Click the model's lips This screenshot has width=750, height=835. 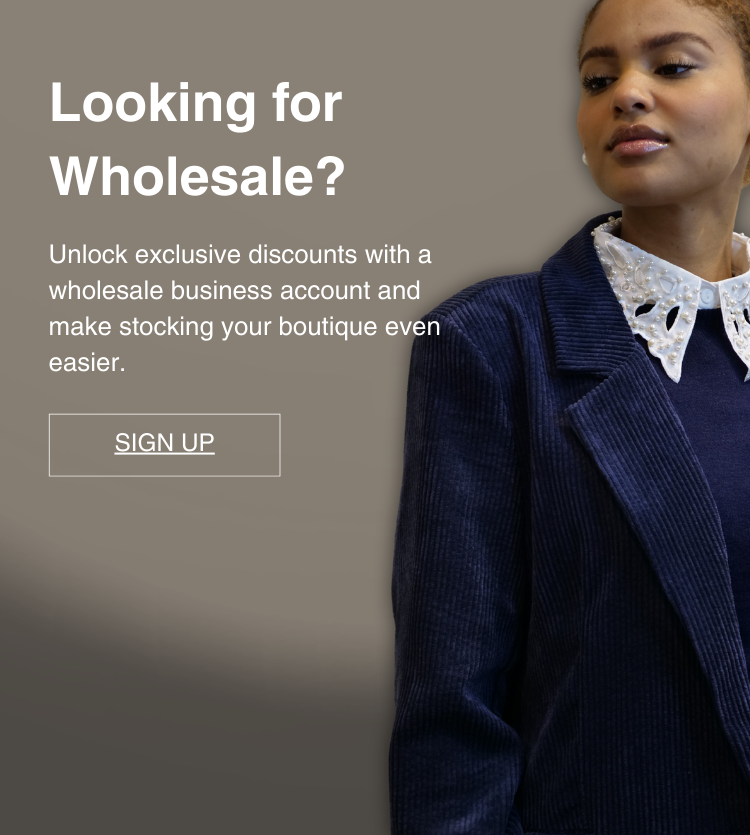click(x=638, y=140)
